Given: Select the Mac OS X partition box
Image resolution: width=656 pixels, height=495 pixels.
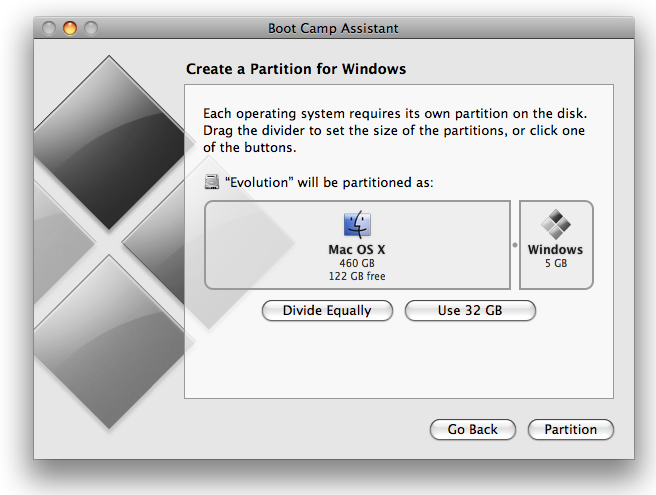Looking at the screenshot, I should click(357, 245).
